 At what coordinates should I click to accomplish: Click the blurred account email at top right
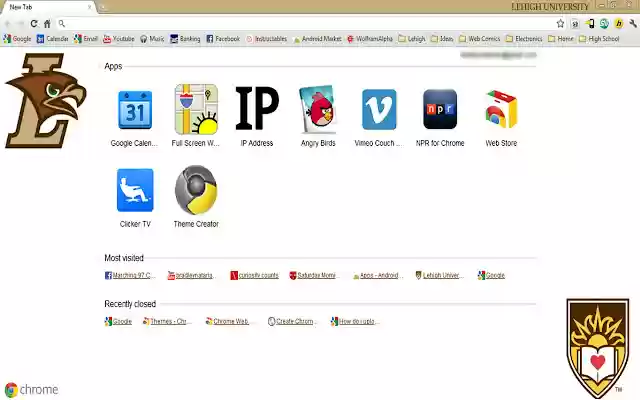(498, 55)
